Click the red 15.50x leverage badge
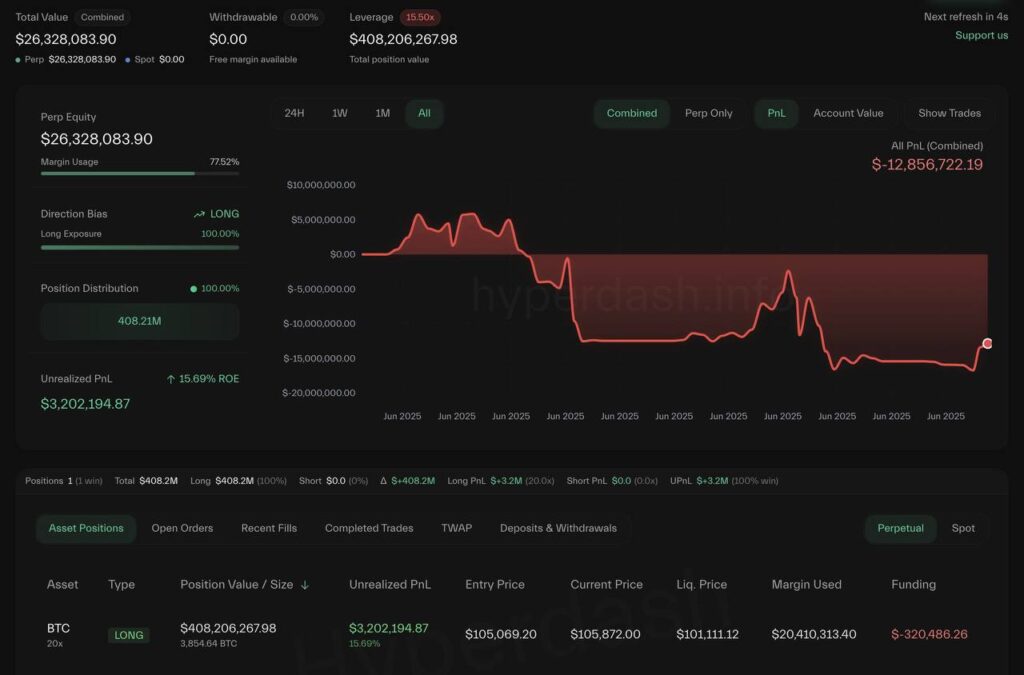This screenshot has width=1024, height=675. tap(420, 17)
